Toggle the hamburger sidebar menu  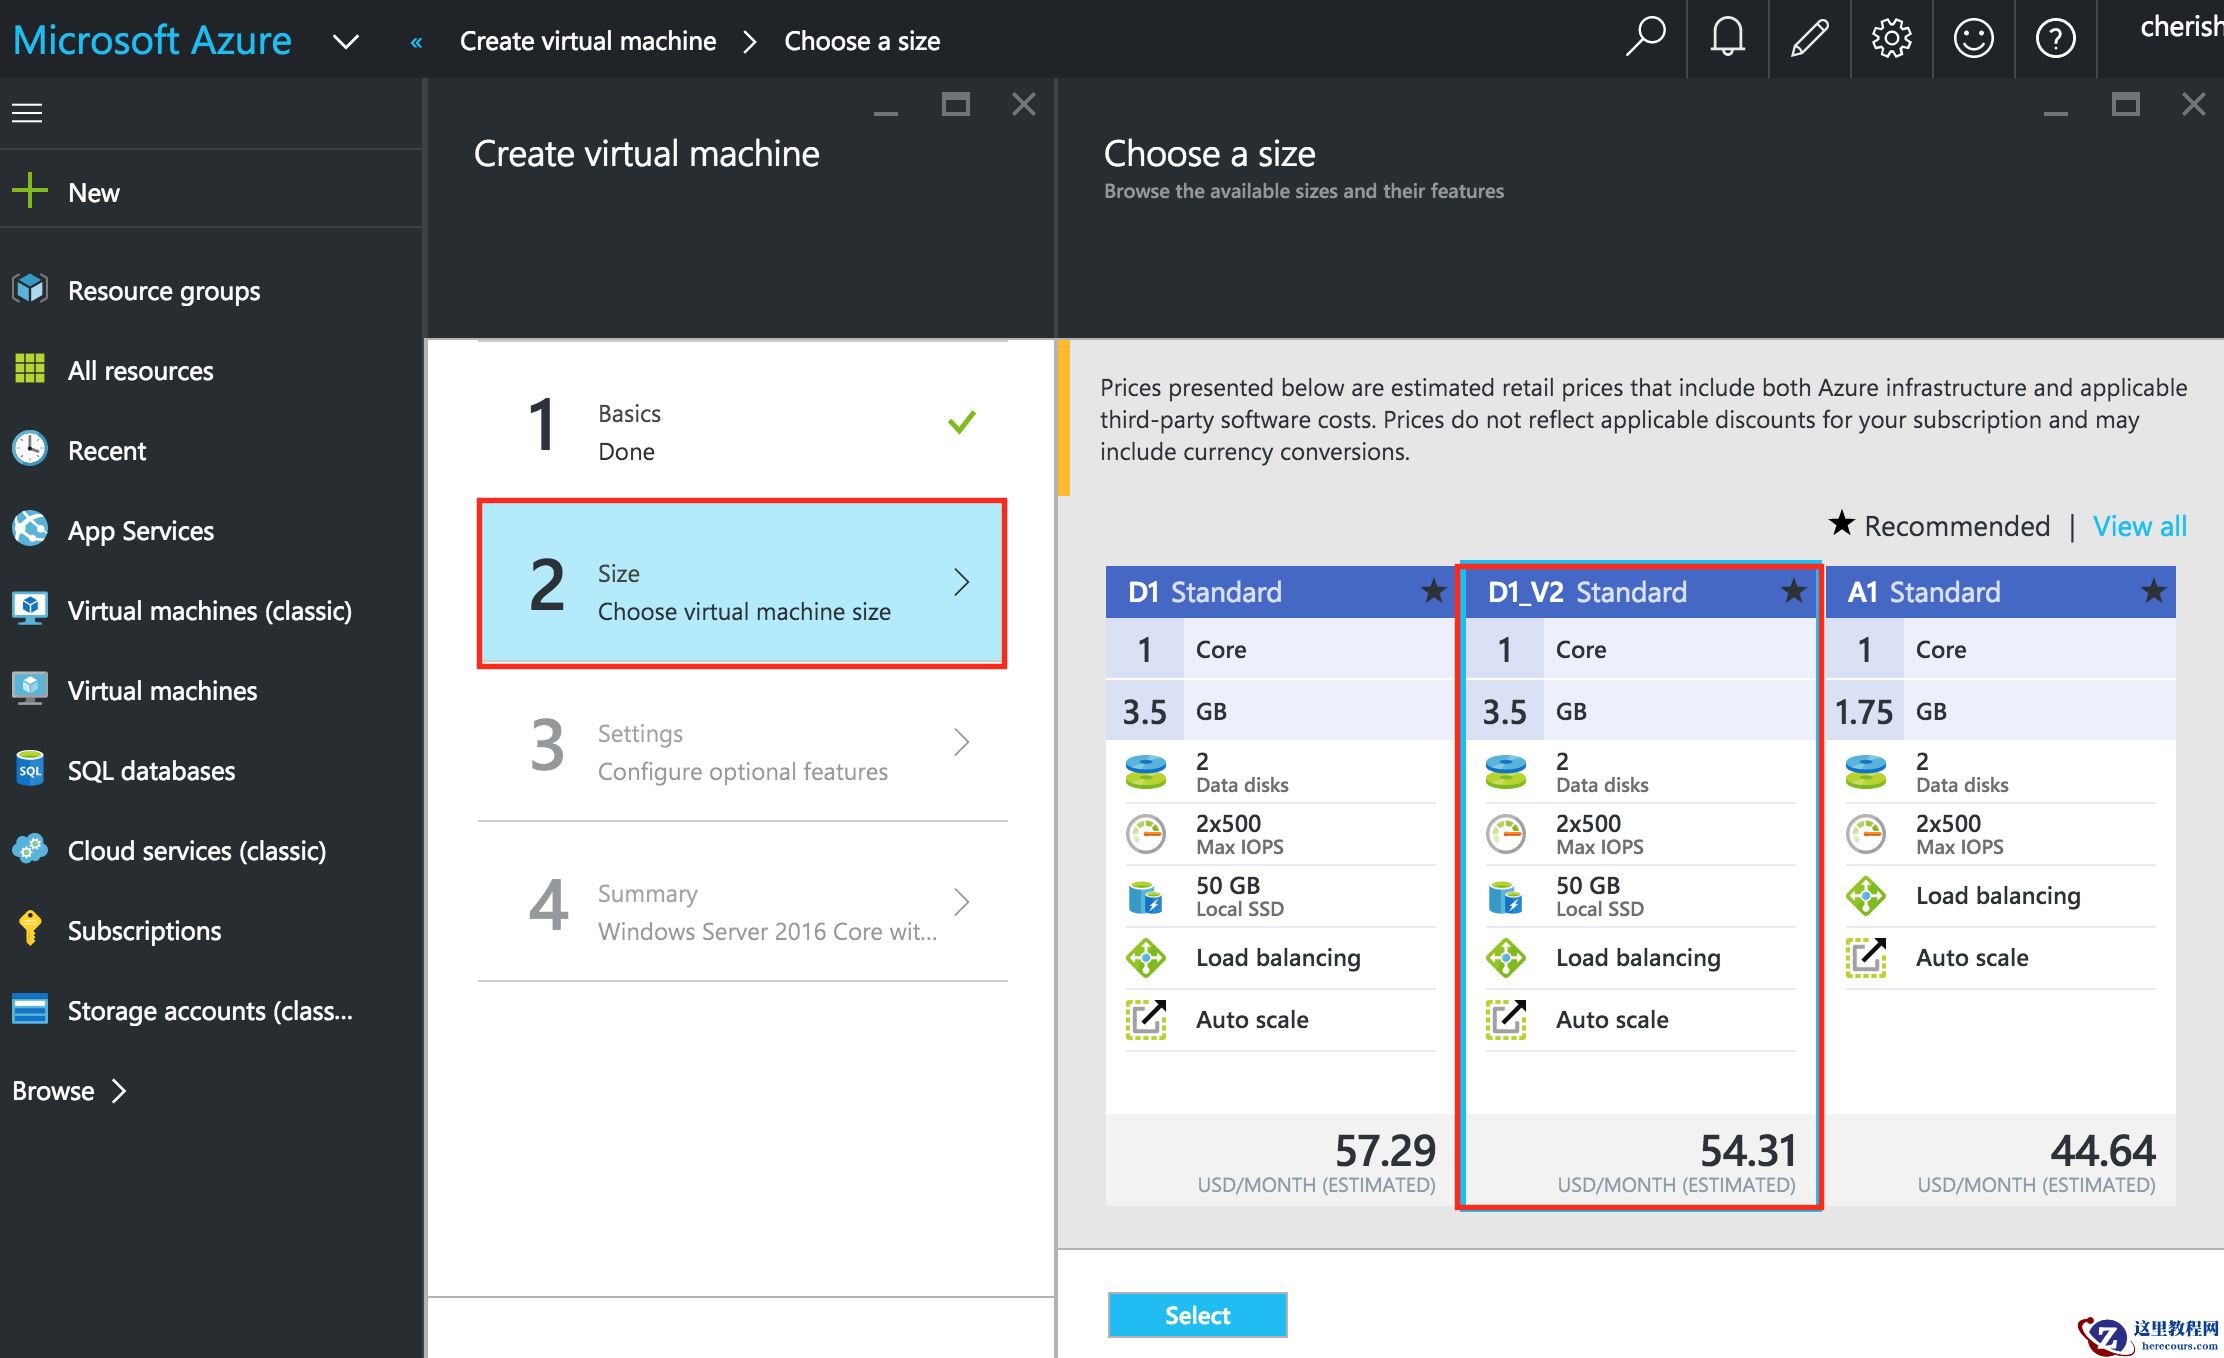(27, 113)
